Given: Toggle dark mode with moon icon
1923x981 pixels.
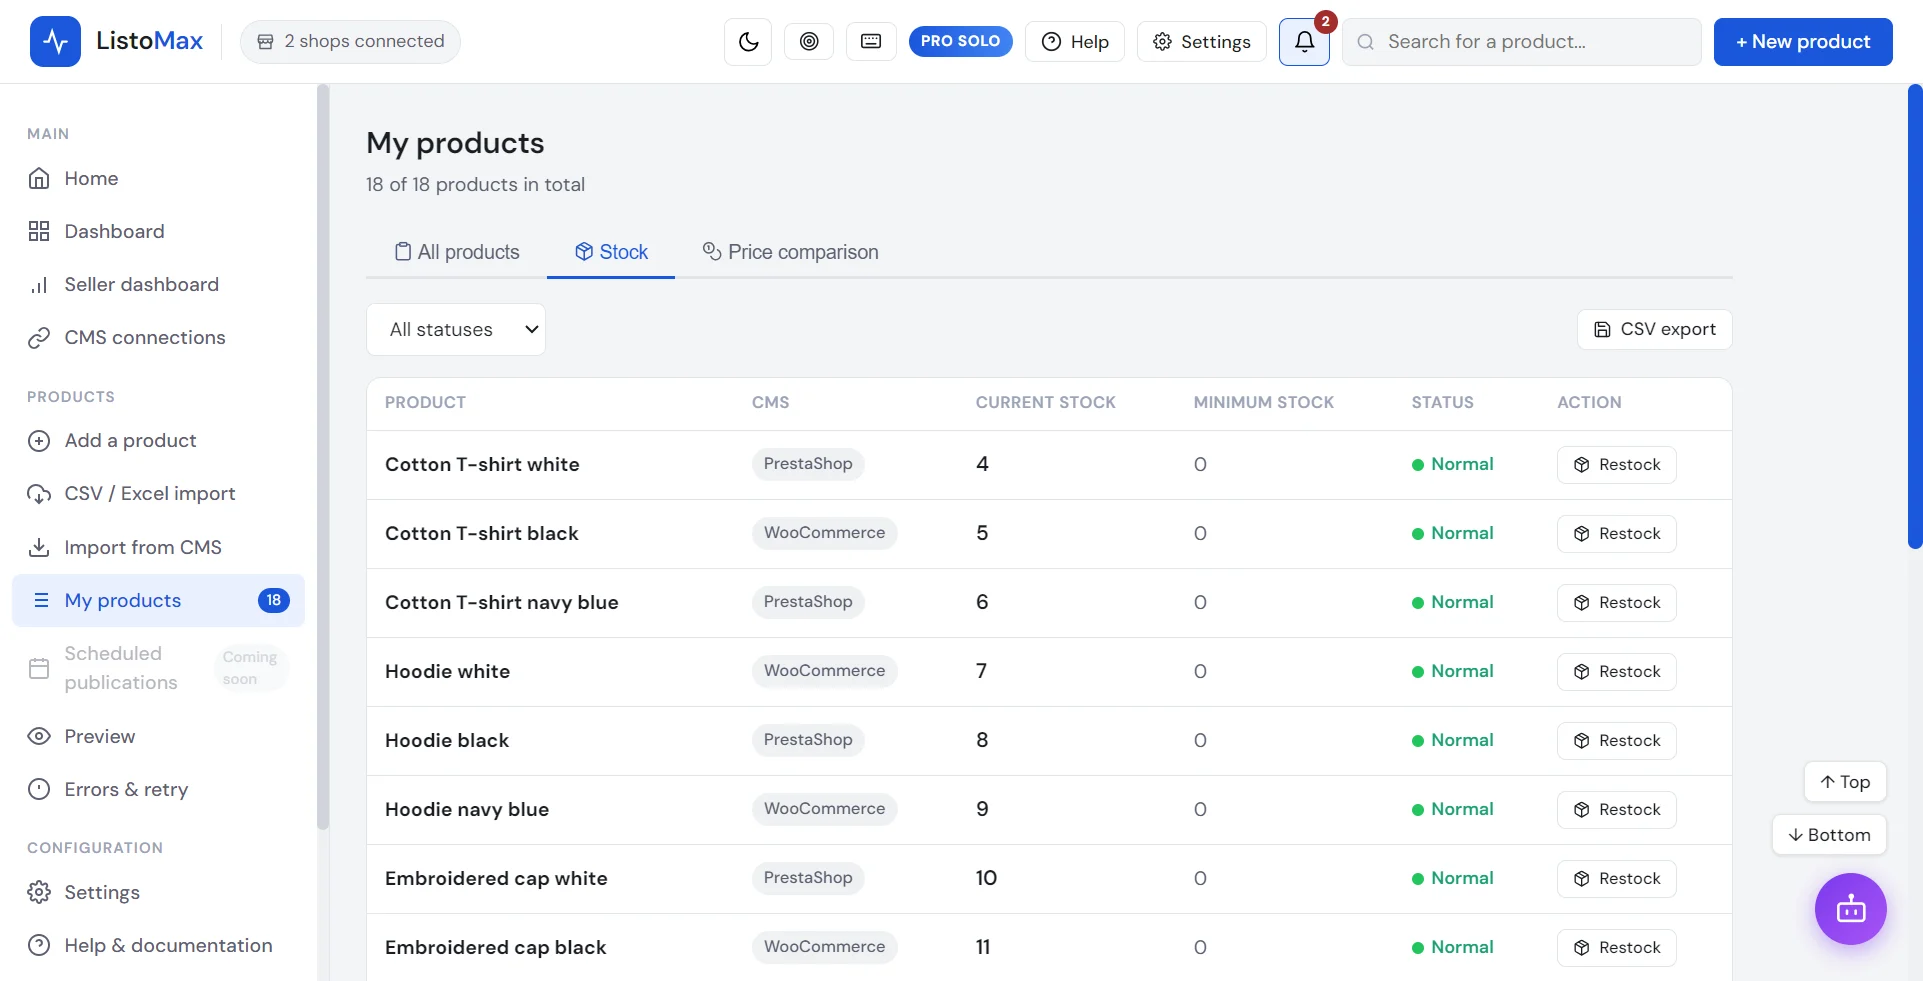Looking at the screenshot, I should tap(748, 42).
